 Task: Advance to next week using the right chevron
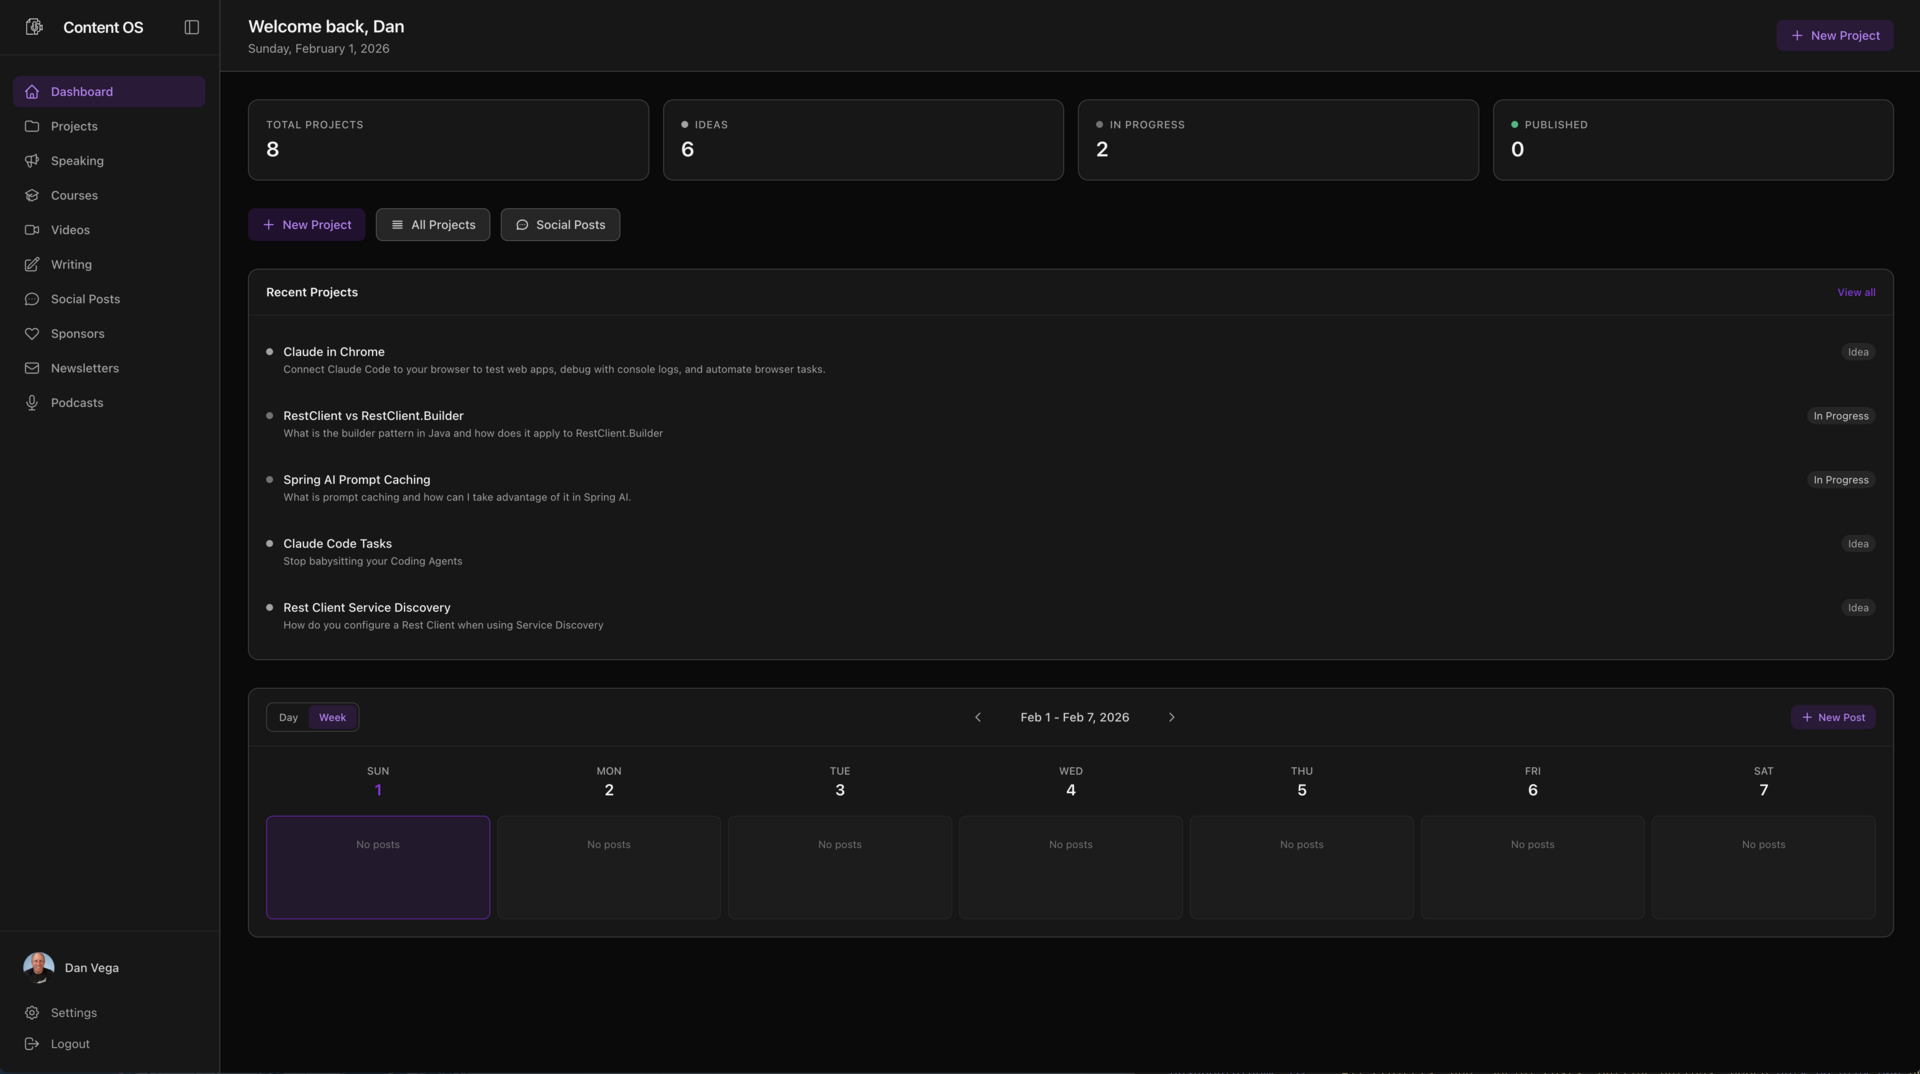(x=1171, y=717)
